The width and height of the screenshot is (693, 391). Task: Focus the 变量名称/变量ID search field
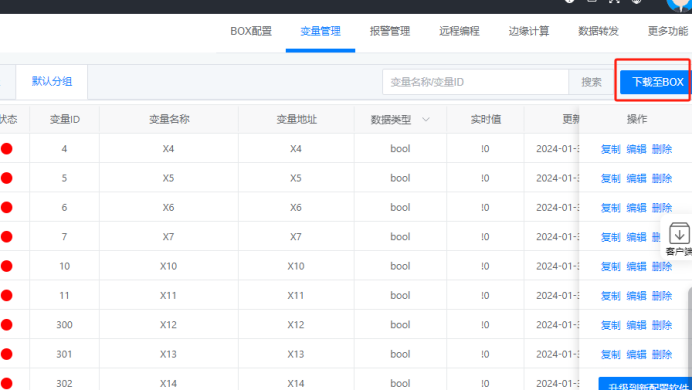[475, 82]
